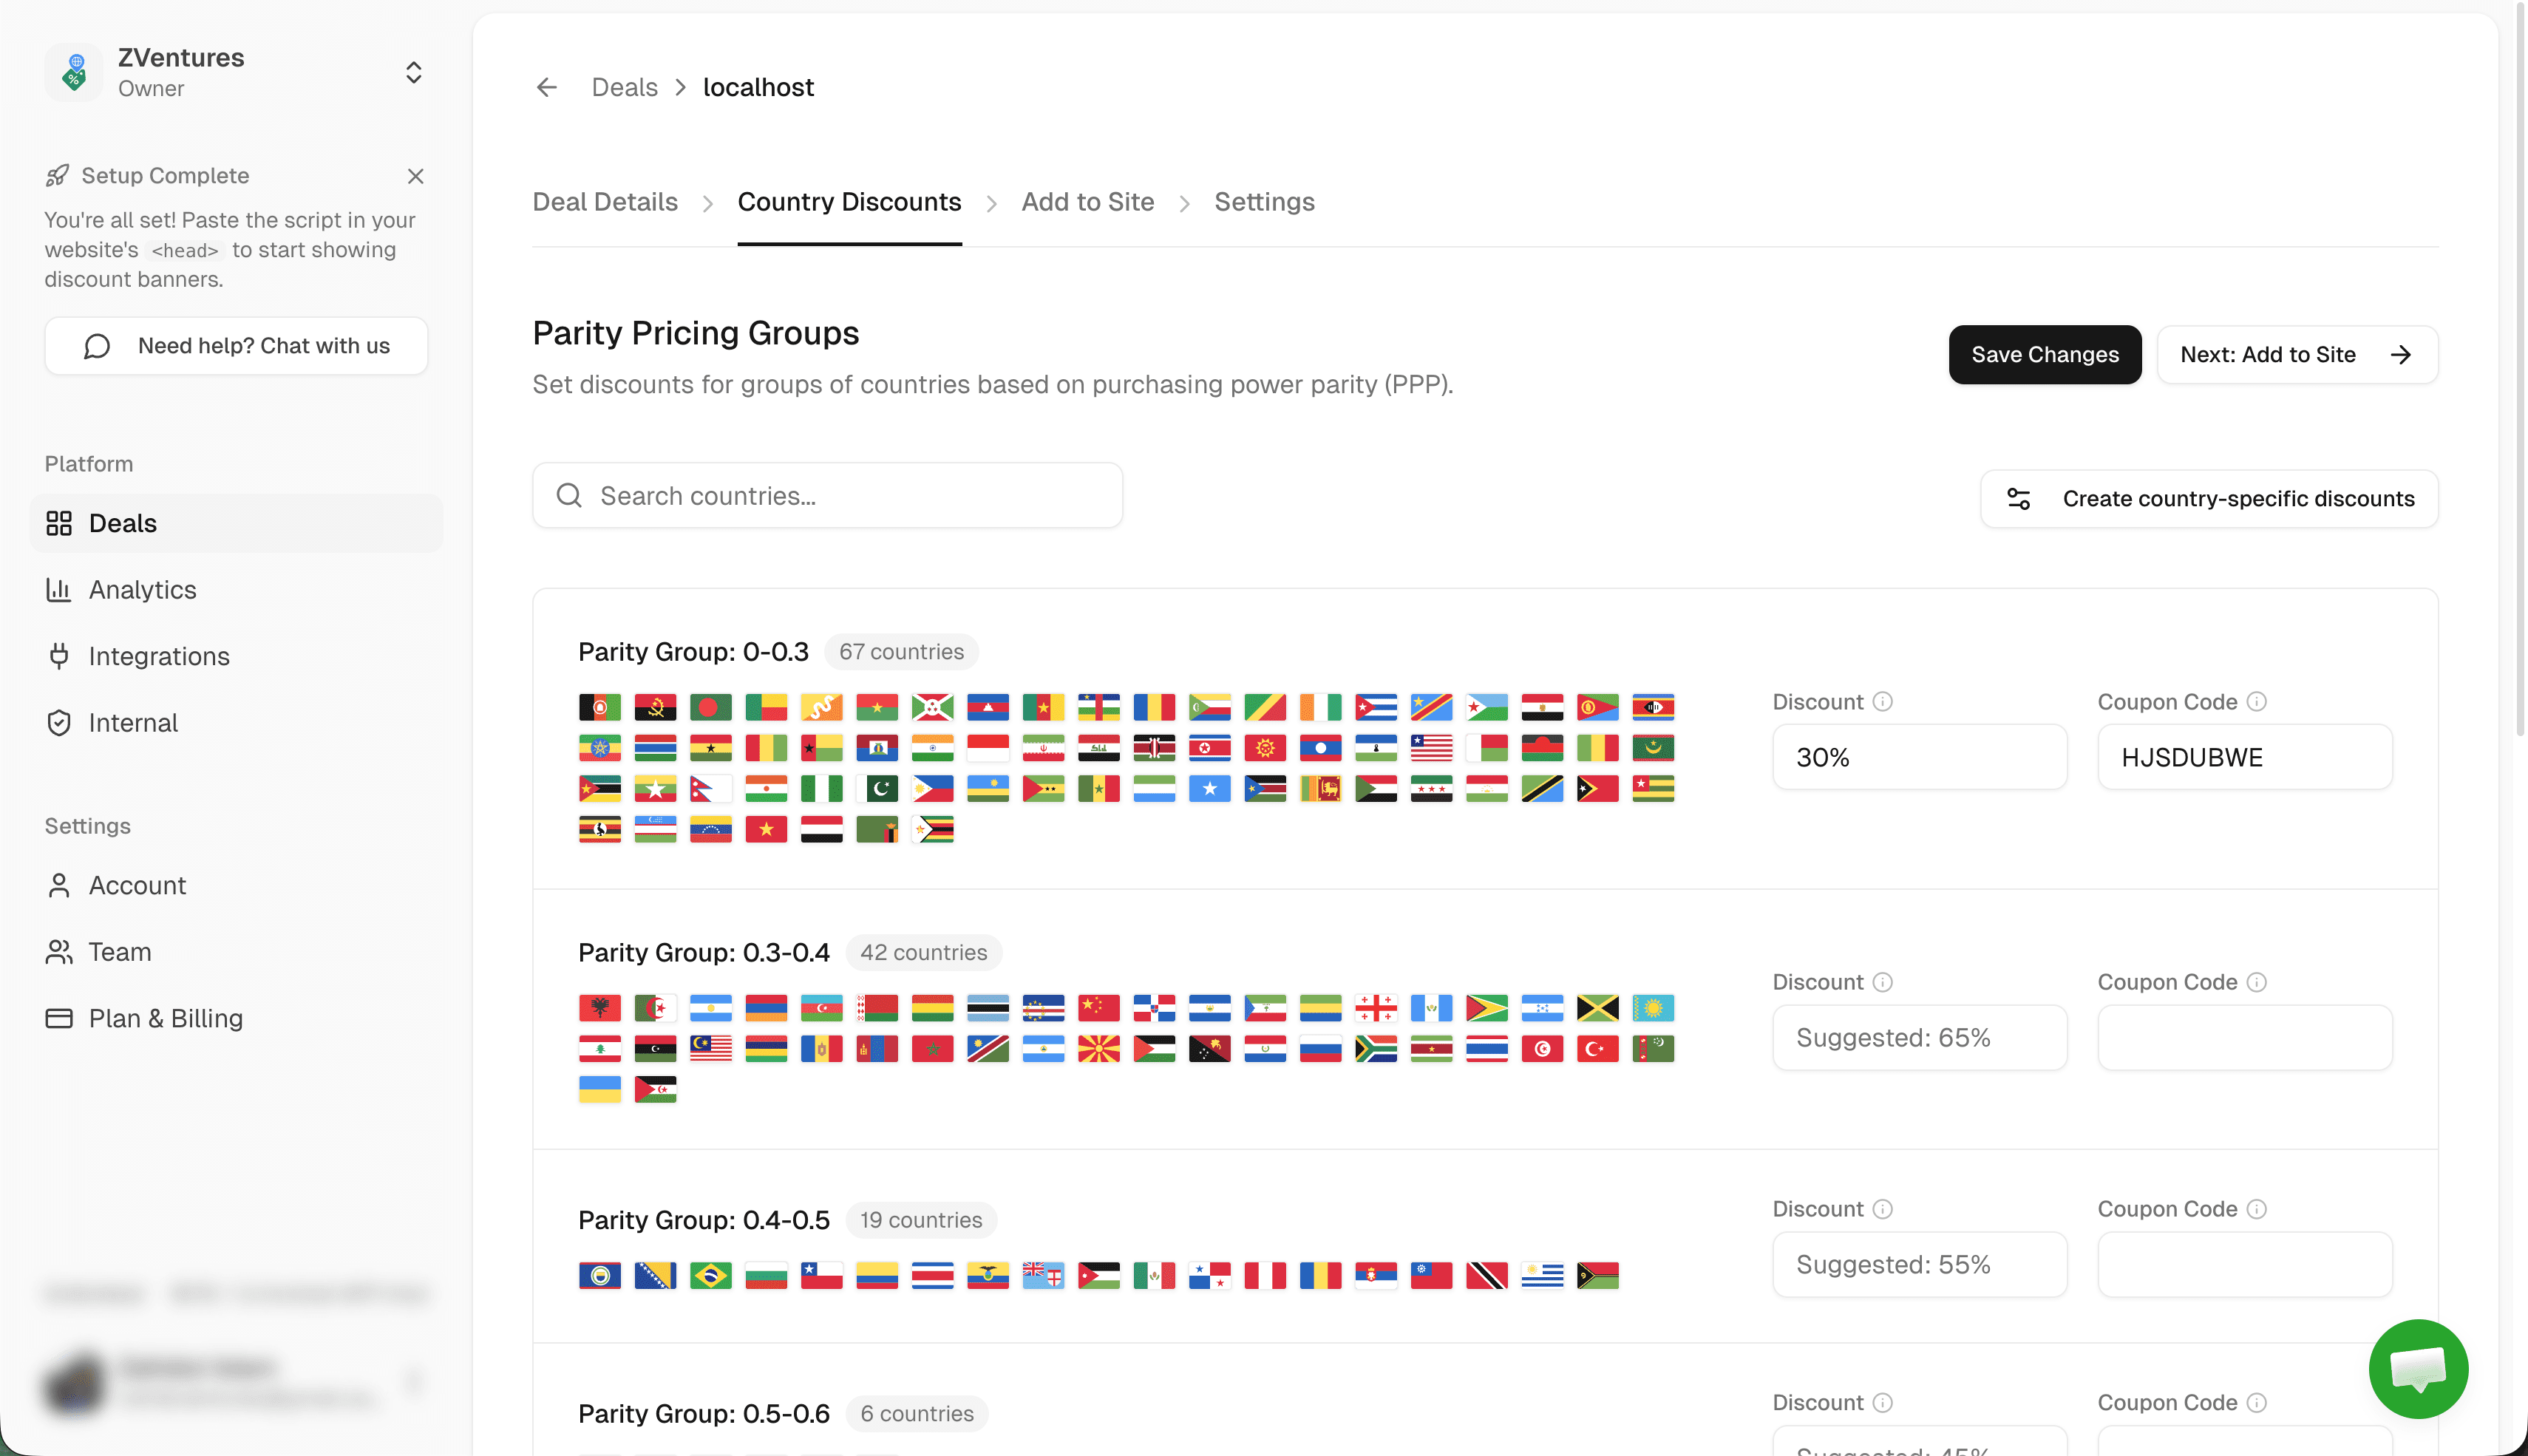
Task: Click the Coupon Code info icon for group 0.3-0.4
Action: click(2258, 981)
